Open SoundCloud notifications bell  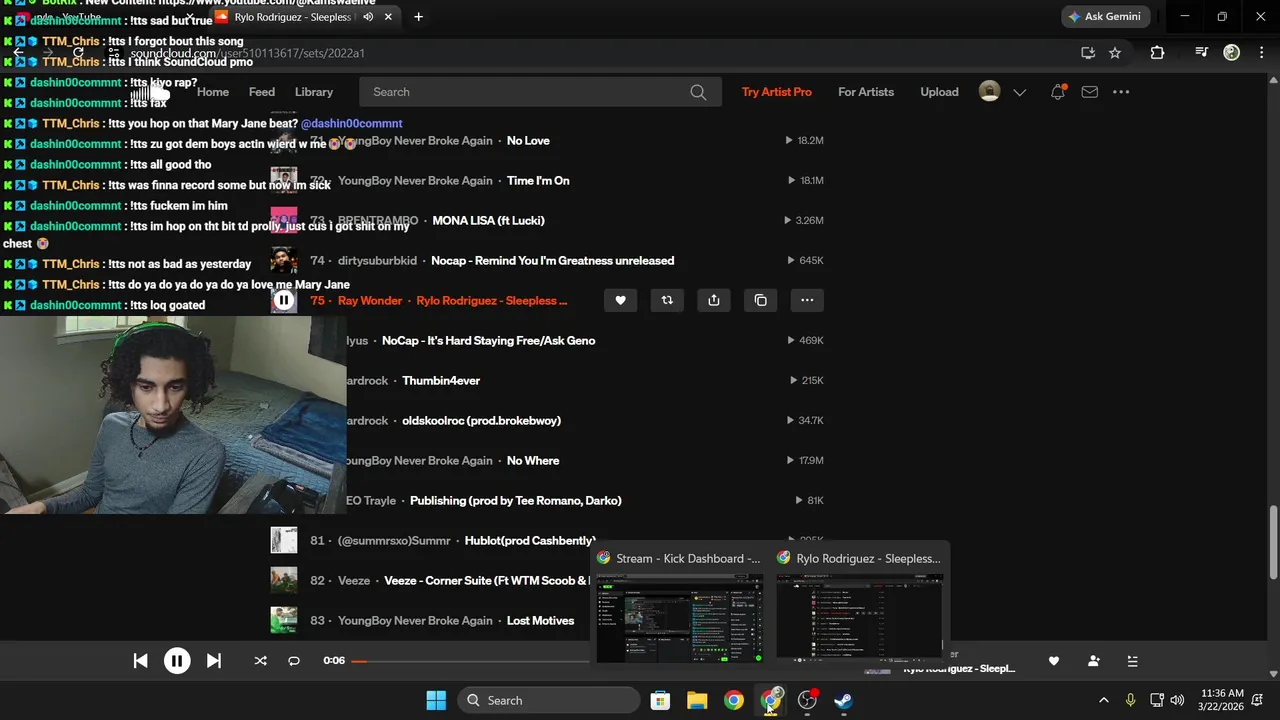(x=1058, y=92)
